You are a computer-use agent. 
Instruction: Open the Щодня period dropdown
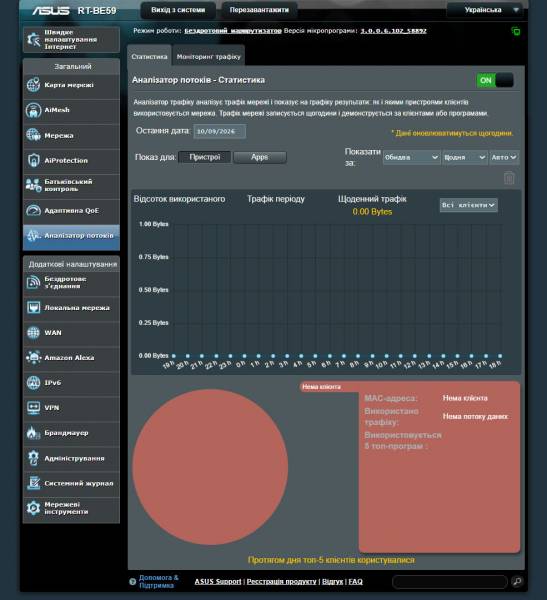click(465, 157)
